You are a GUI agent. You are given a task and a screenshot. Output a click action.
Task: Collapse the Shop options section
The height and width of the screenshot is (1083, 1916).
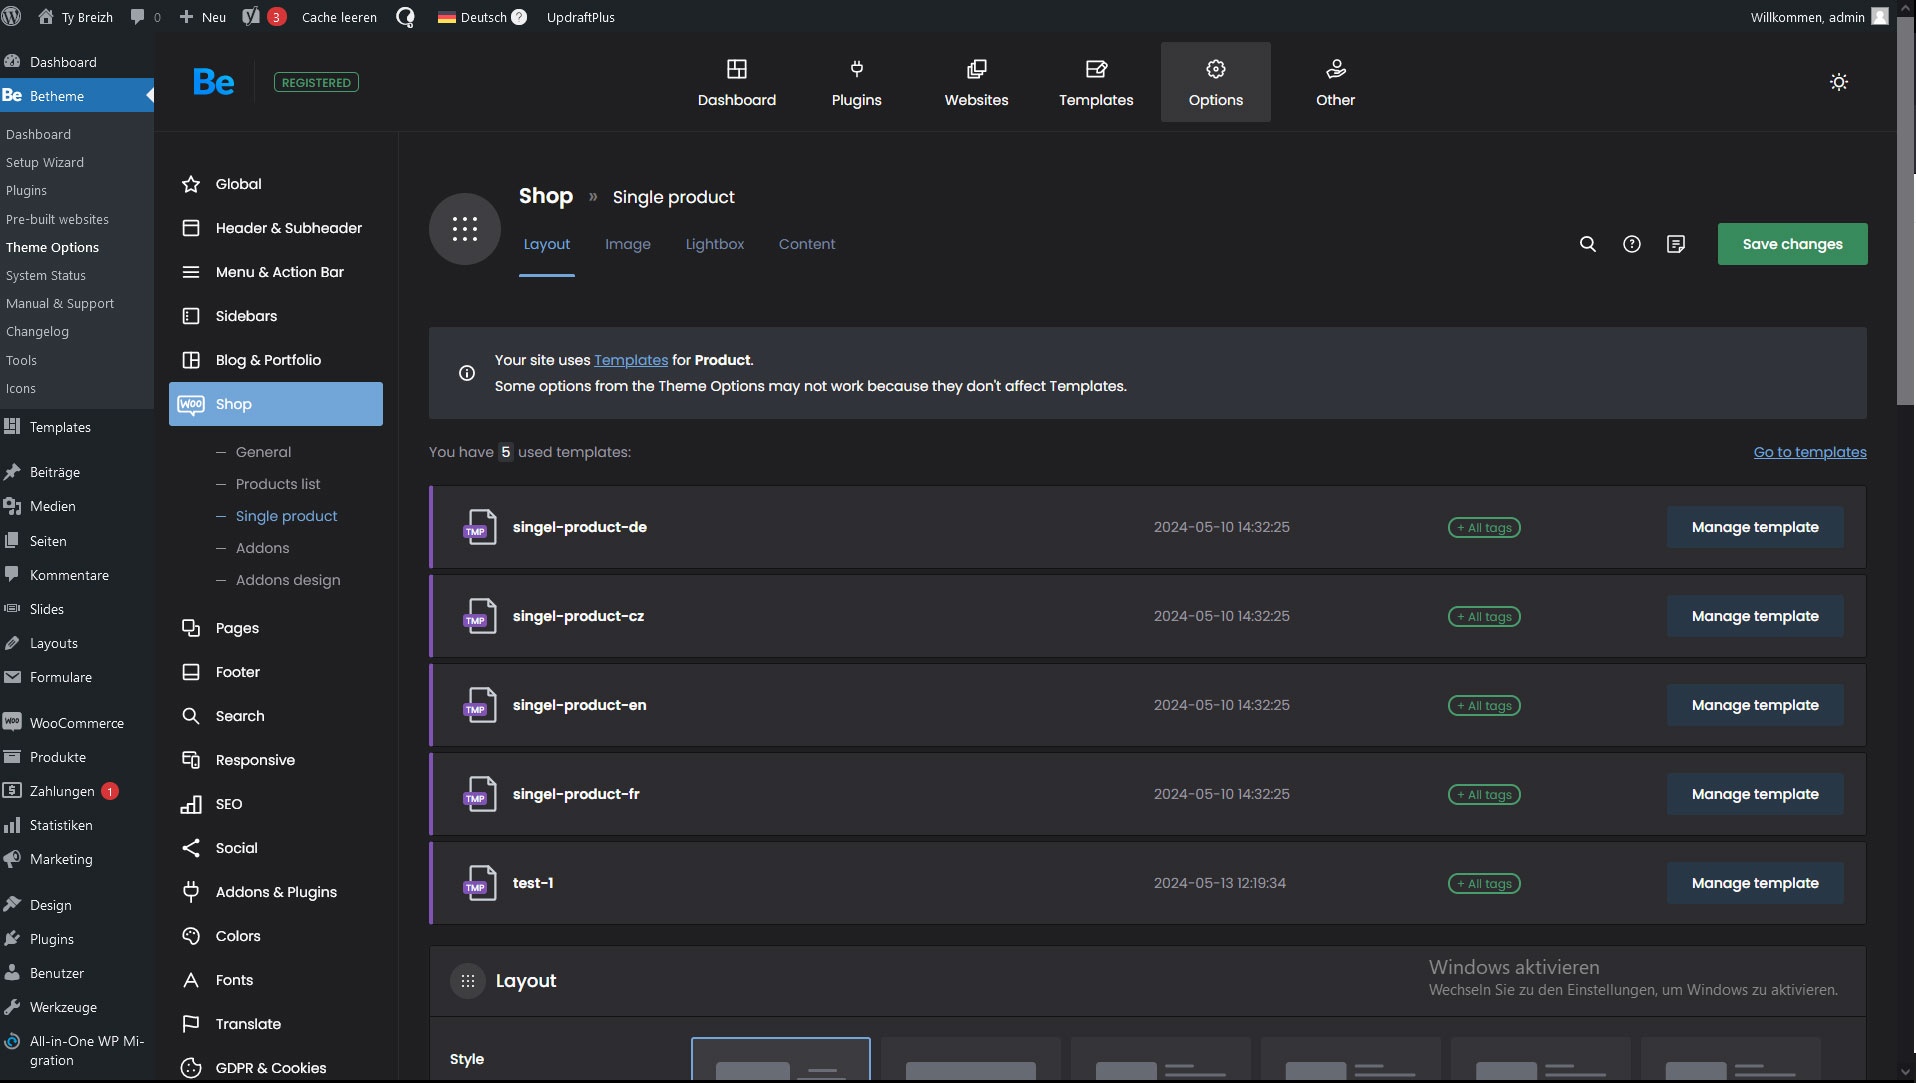(x=276, y=404)
